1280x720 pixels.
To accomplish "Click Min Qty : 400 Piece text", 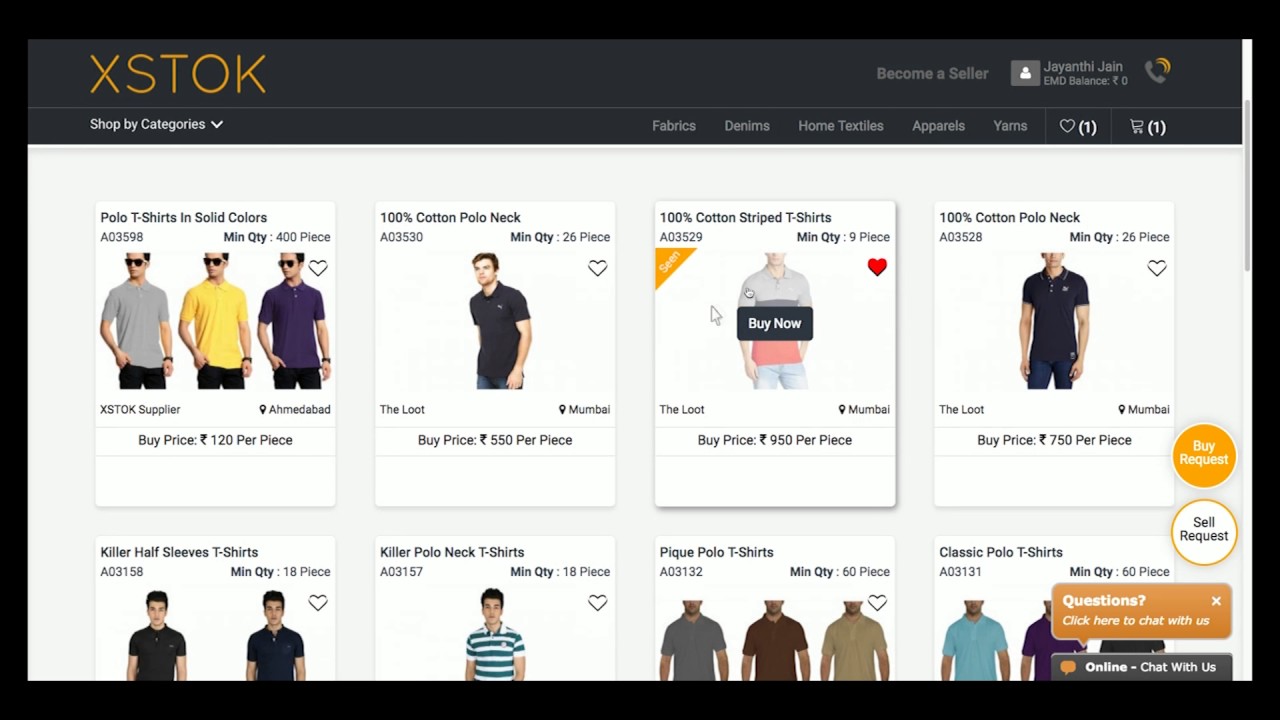I will point(277,237).
